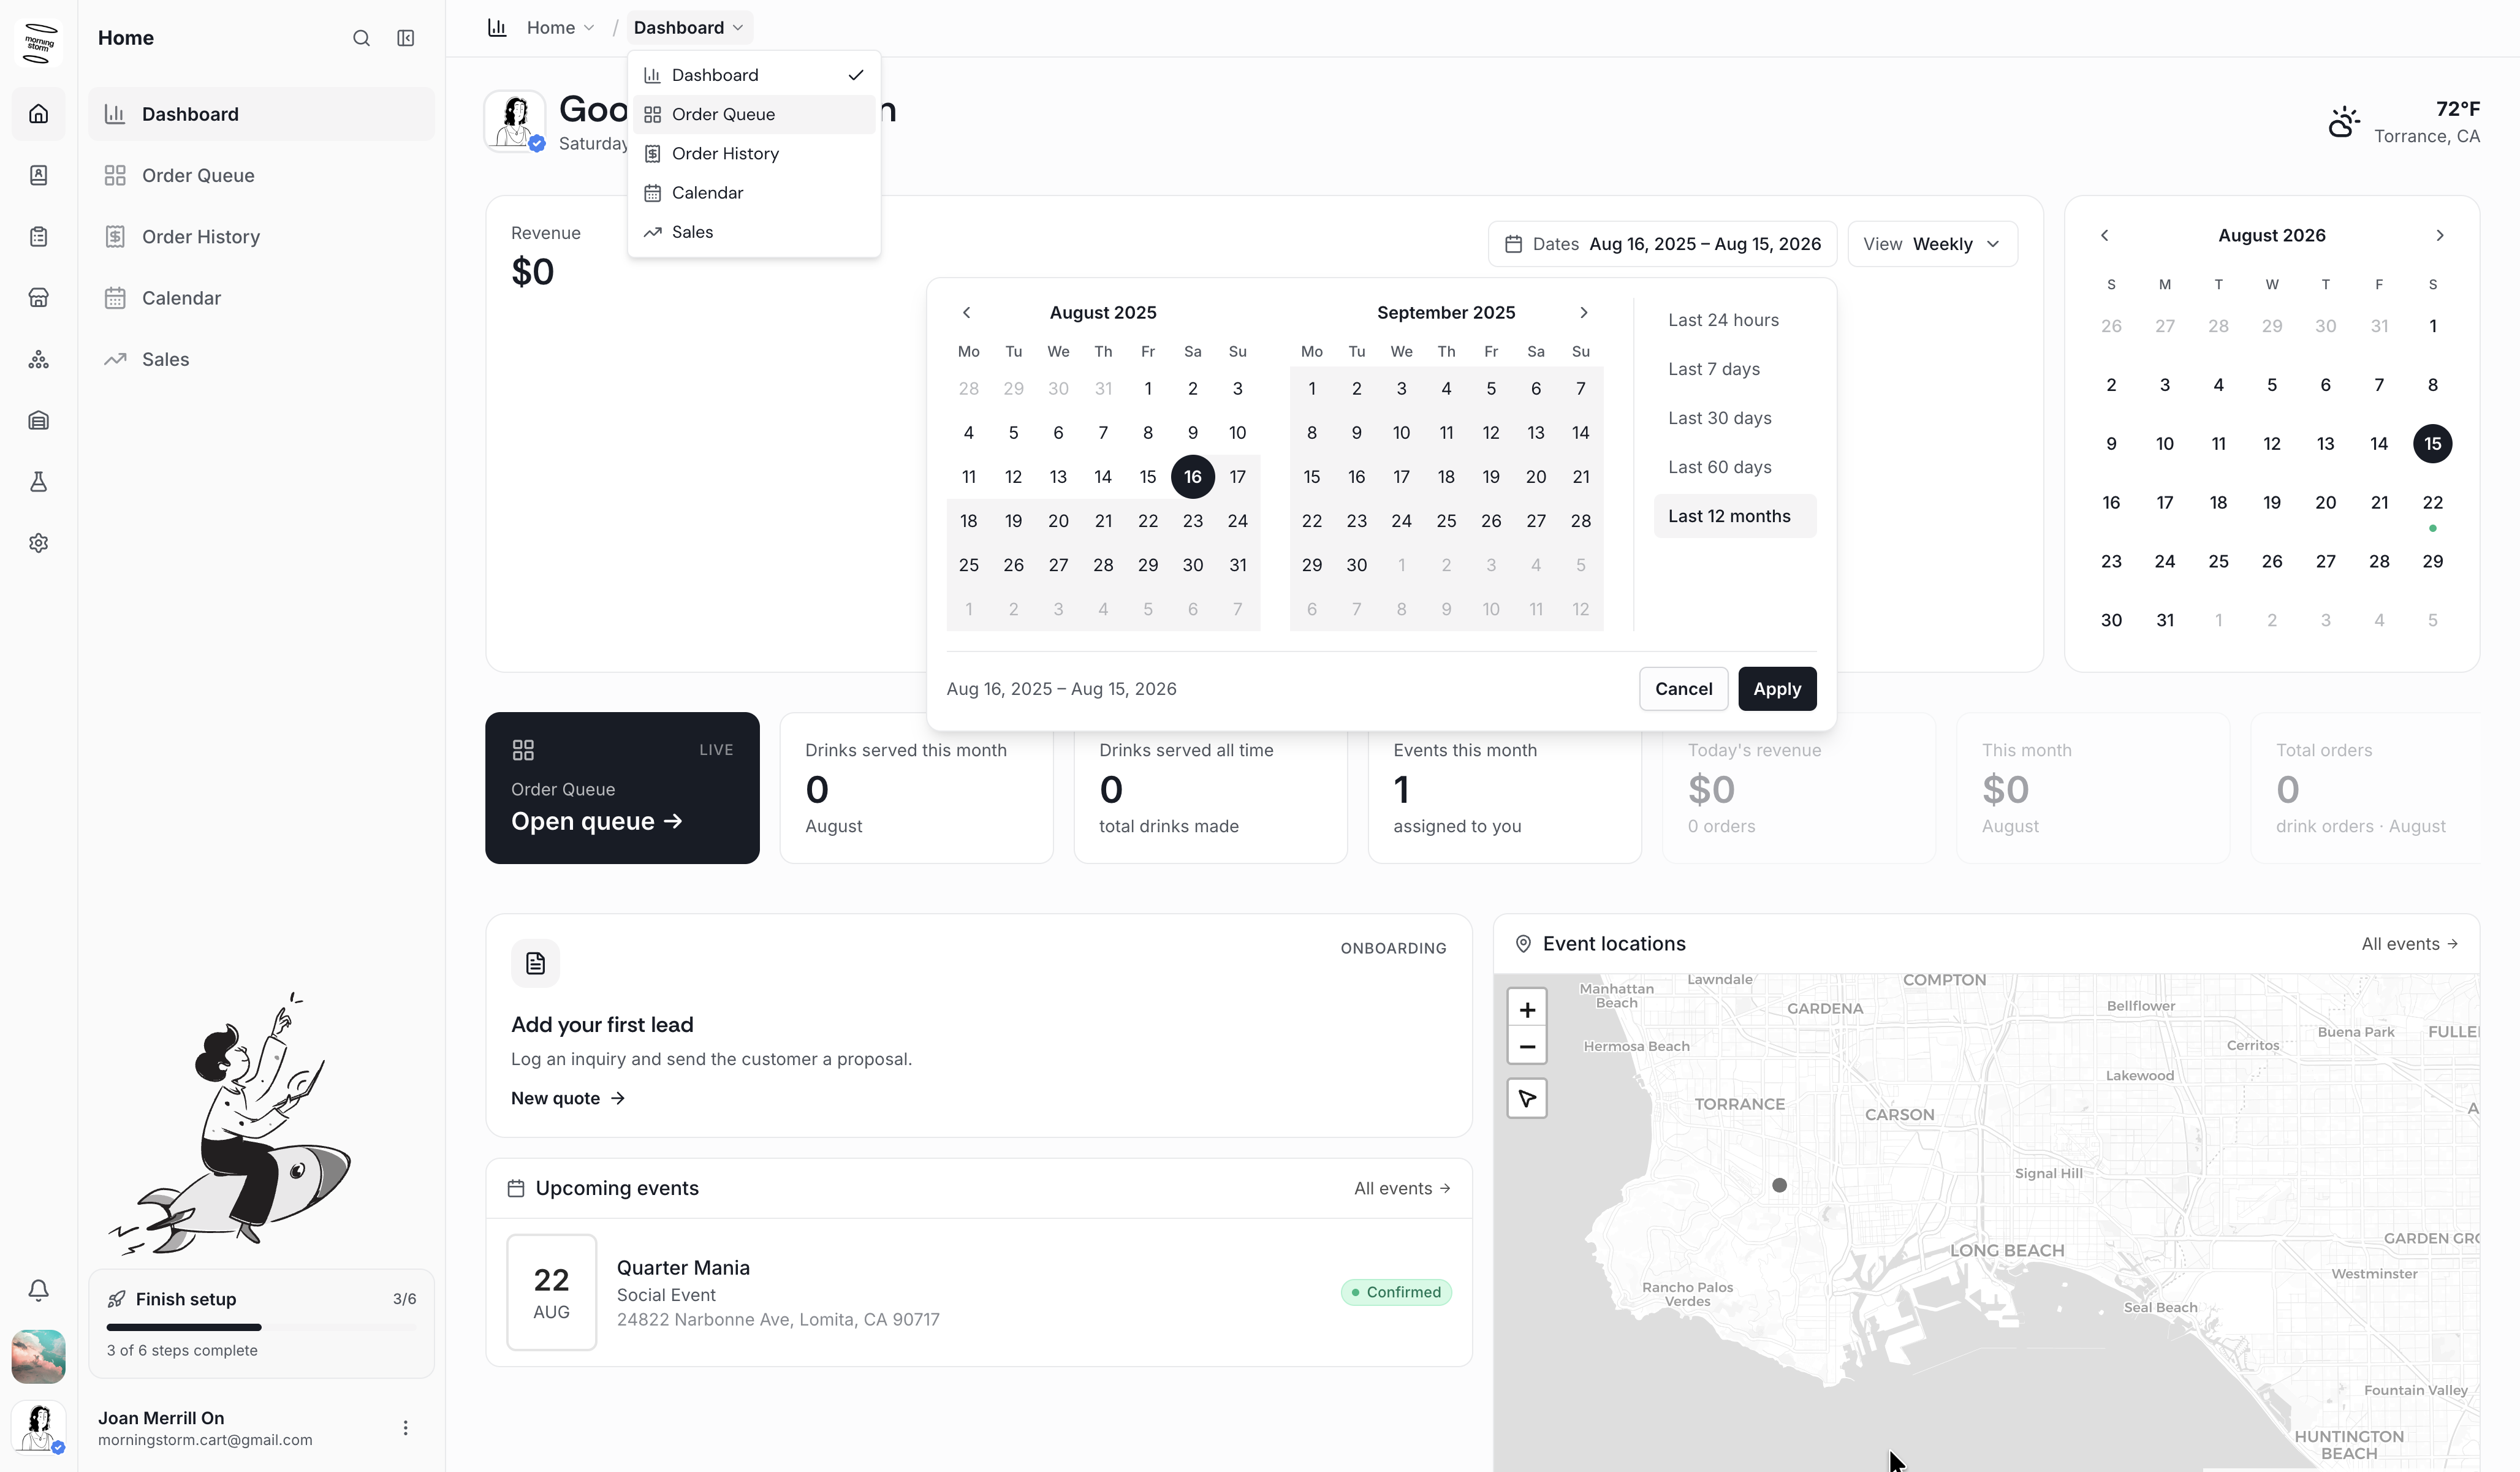Select Calendar in dropdown menu
The image size is (2520, 1472).
754,192
